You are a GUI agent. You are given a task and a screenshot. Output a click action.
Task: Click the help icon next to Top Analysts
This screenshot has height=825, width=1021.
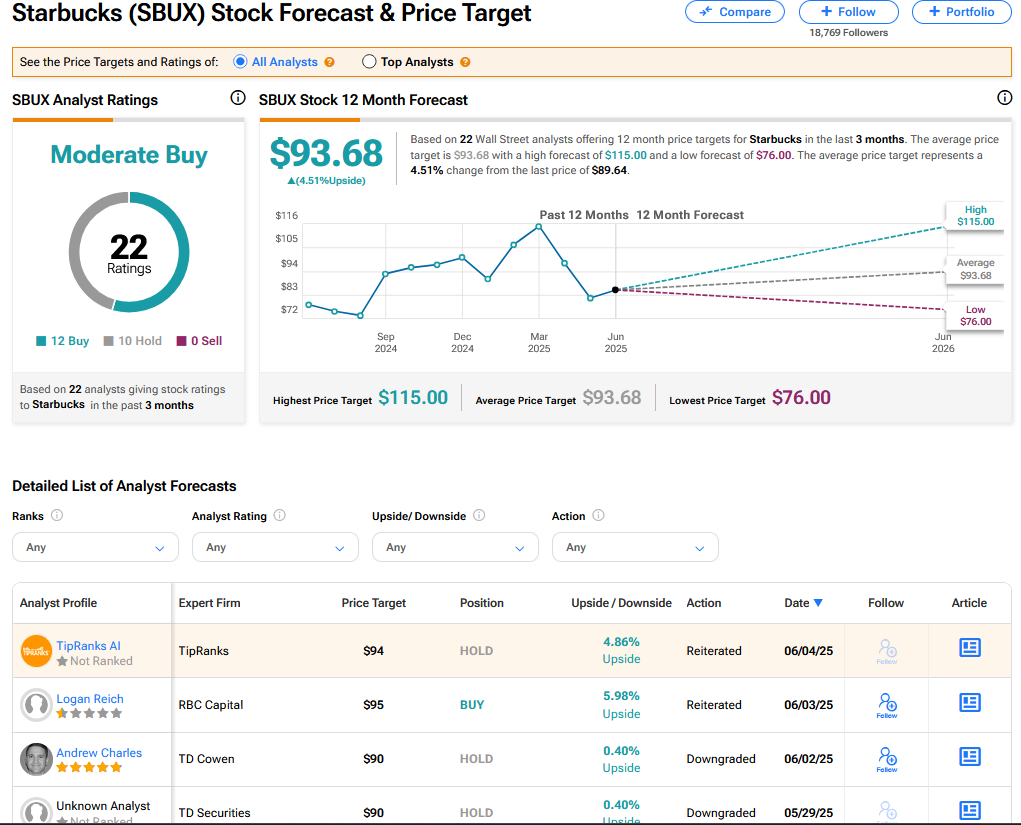click(465, 62)
